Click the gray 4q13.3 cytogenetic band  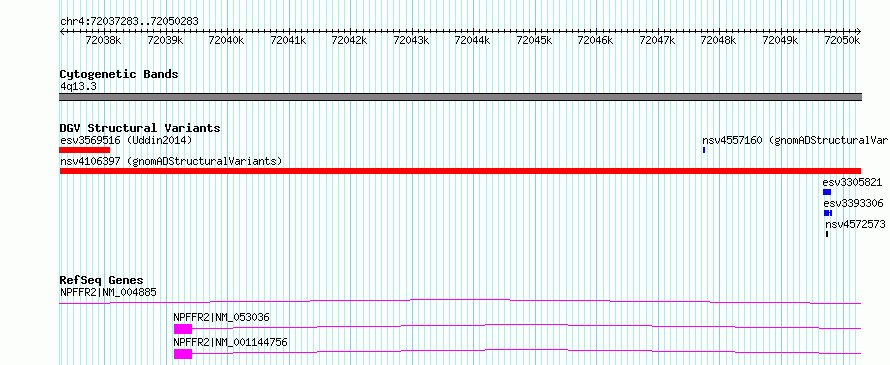(x=460, y=97)
